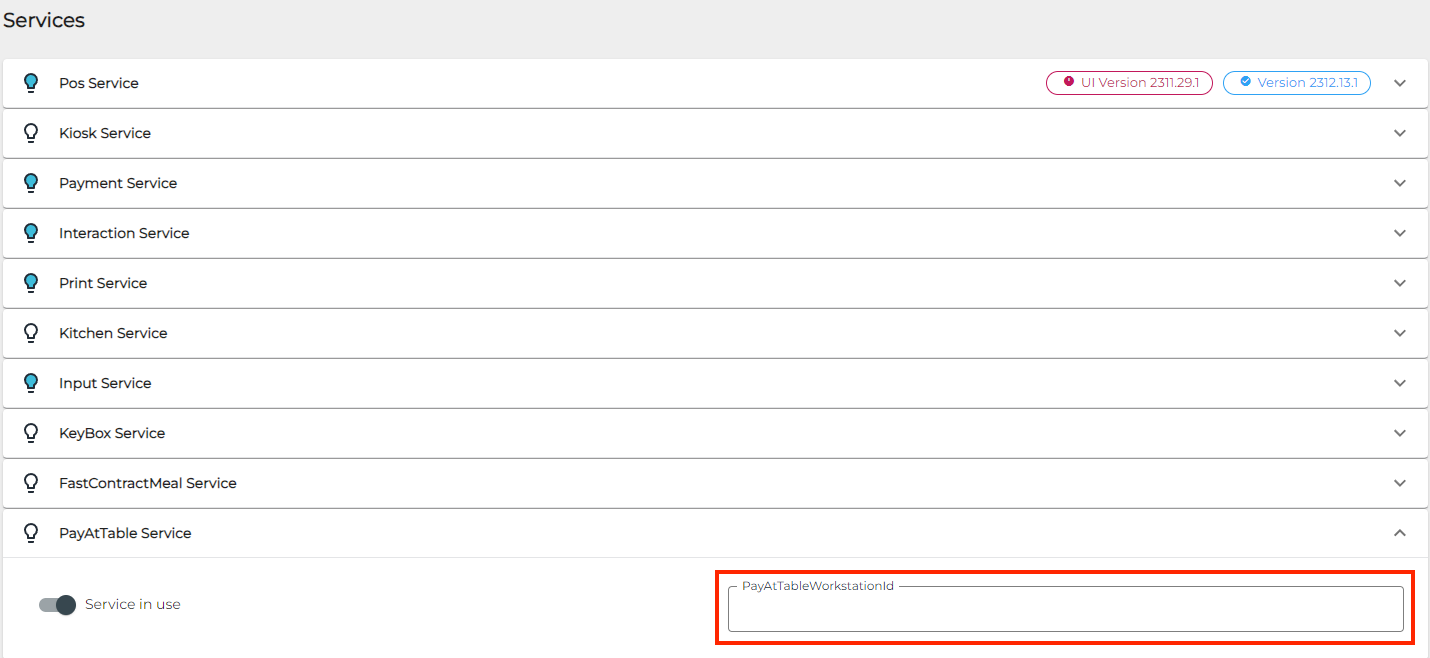Click the Pos Service lightbulb icon
The image size is (1430, 658).
coord(31,83)
